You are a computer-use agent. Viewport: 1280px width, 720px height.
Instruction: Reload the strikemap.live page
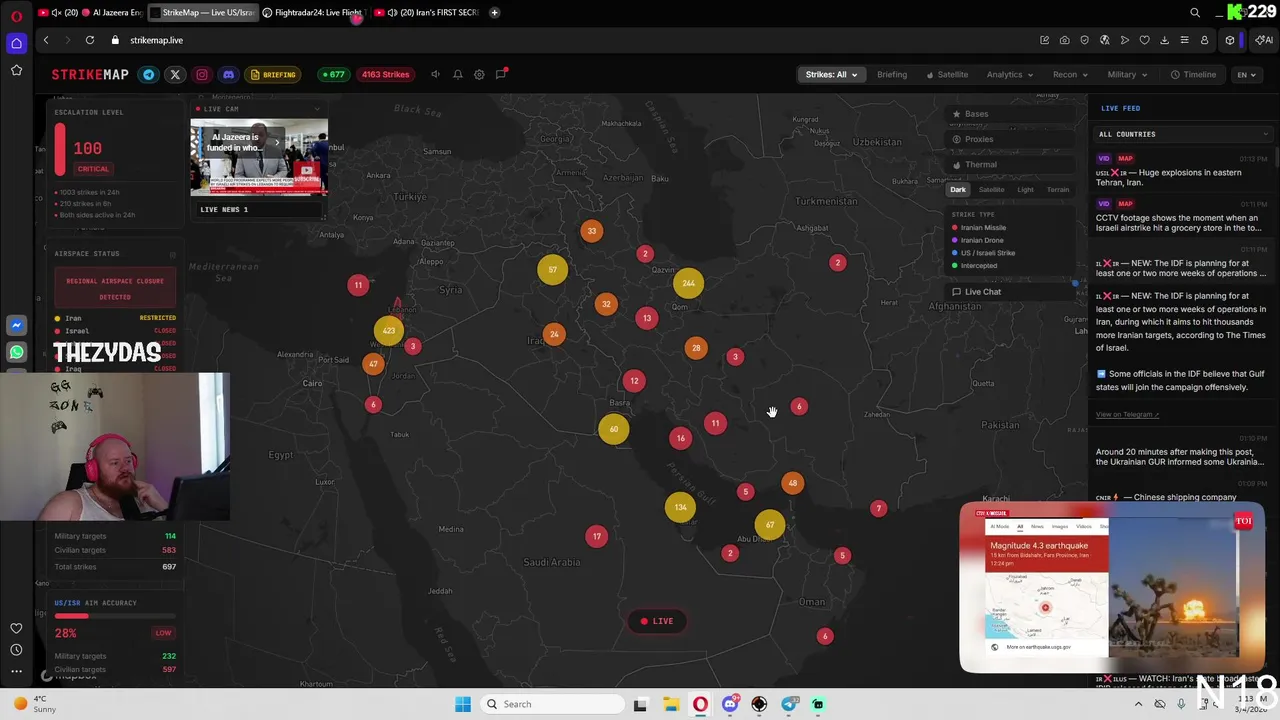point(90,40)
